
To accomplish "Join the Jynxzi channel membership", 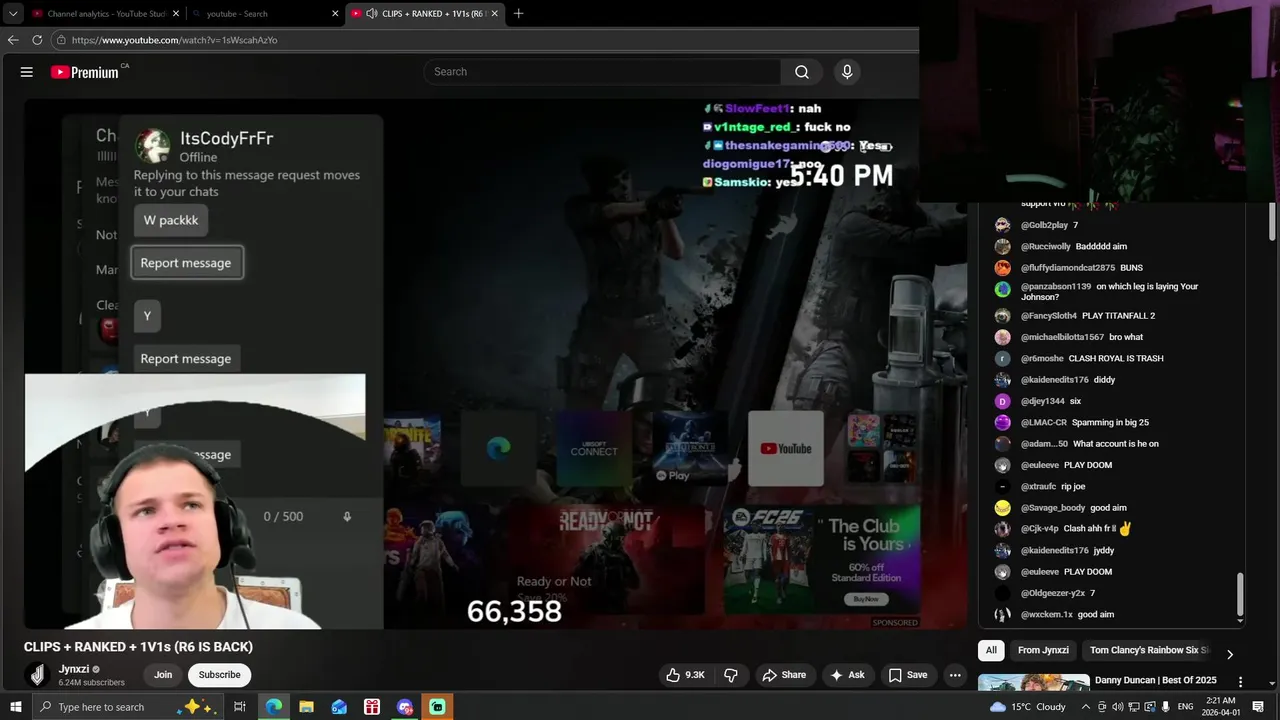I will pos(163,675).
